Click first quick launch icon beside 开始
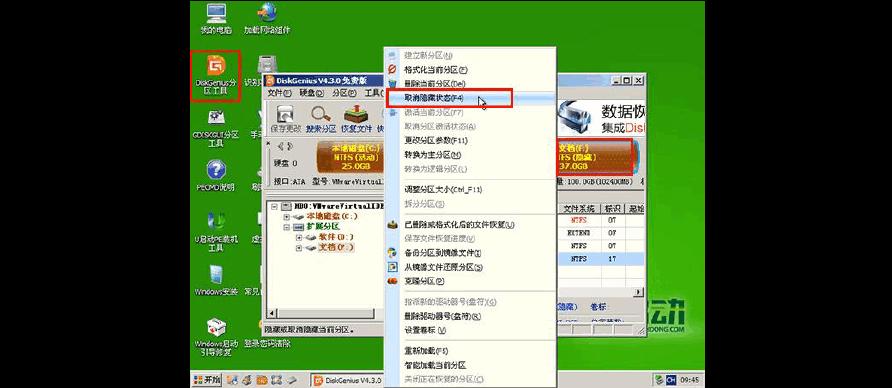Image resolution: width=892 pixels, height=388 pixels. [x=232, y=380]
